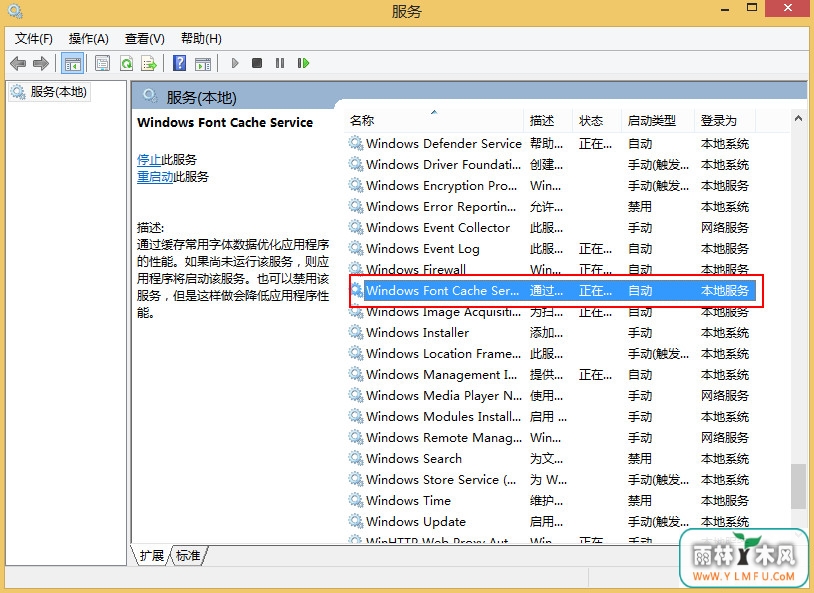Image resolution: width=814 pixels, height=593 pixels.
Task: Click the Export list toolbar icon
Action: (x=149, y=63)
